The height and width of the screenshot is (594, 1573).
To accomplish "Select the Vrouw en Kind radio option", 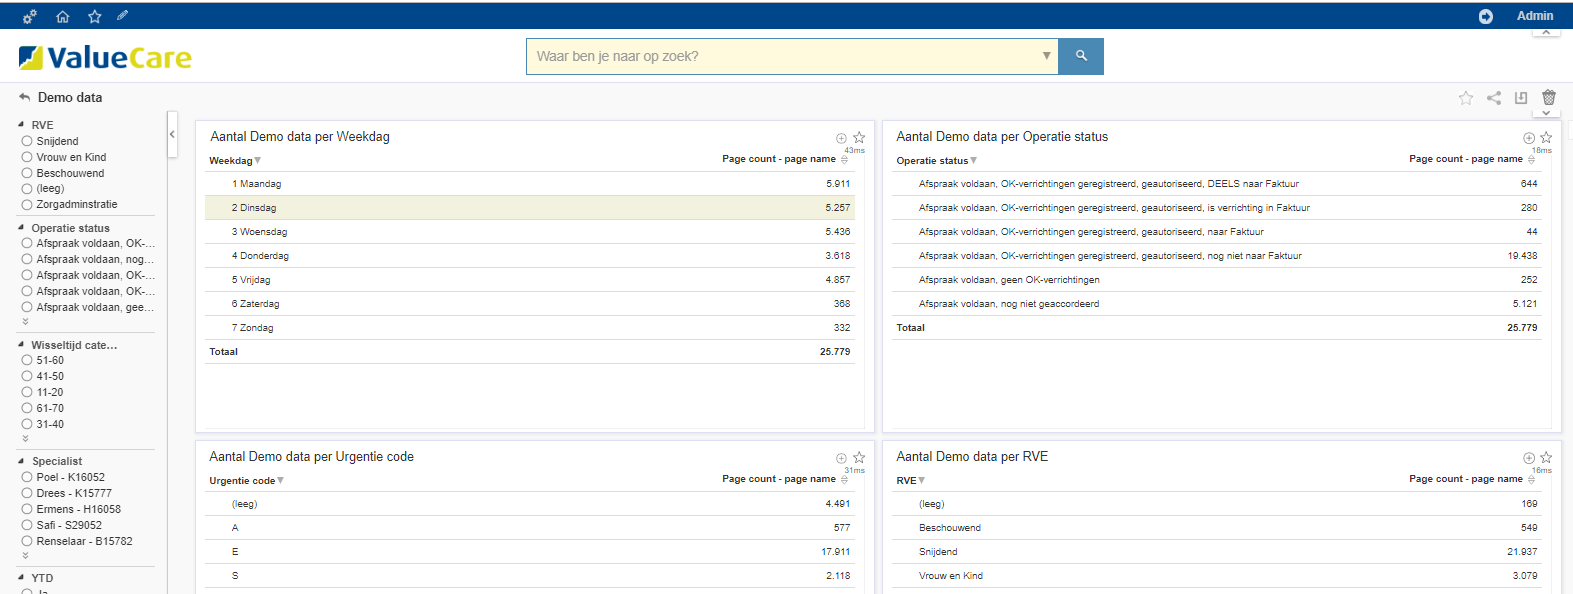I will (27, 158).
